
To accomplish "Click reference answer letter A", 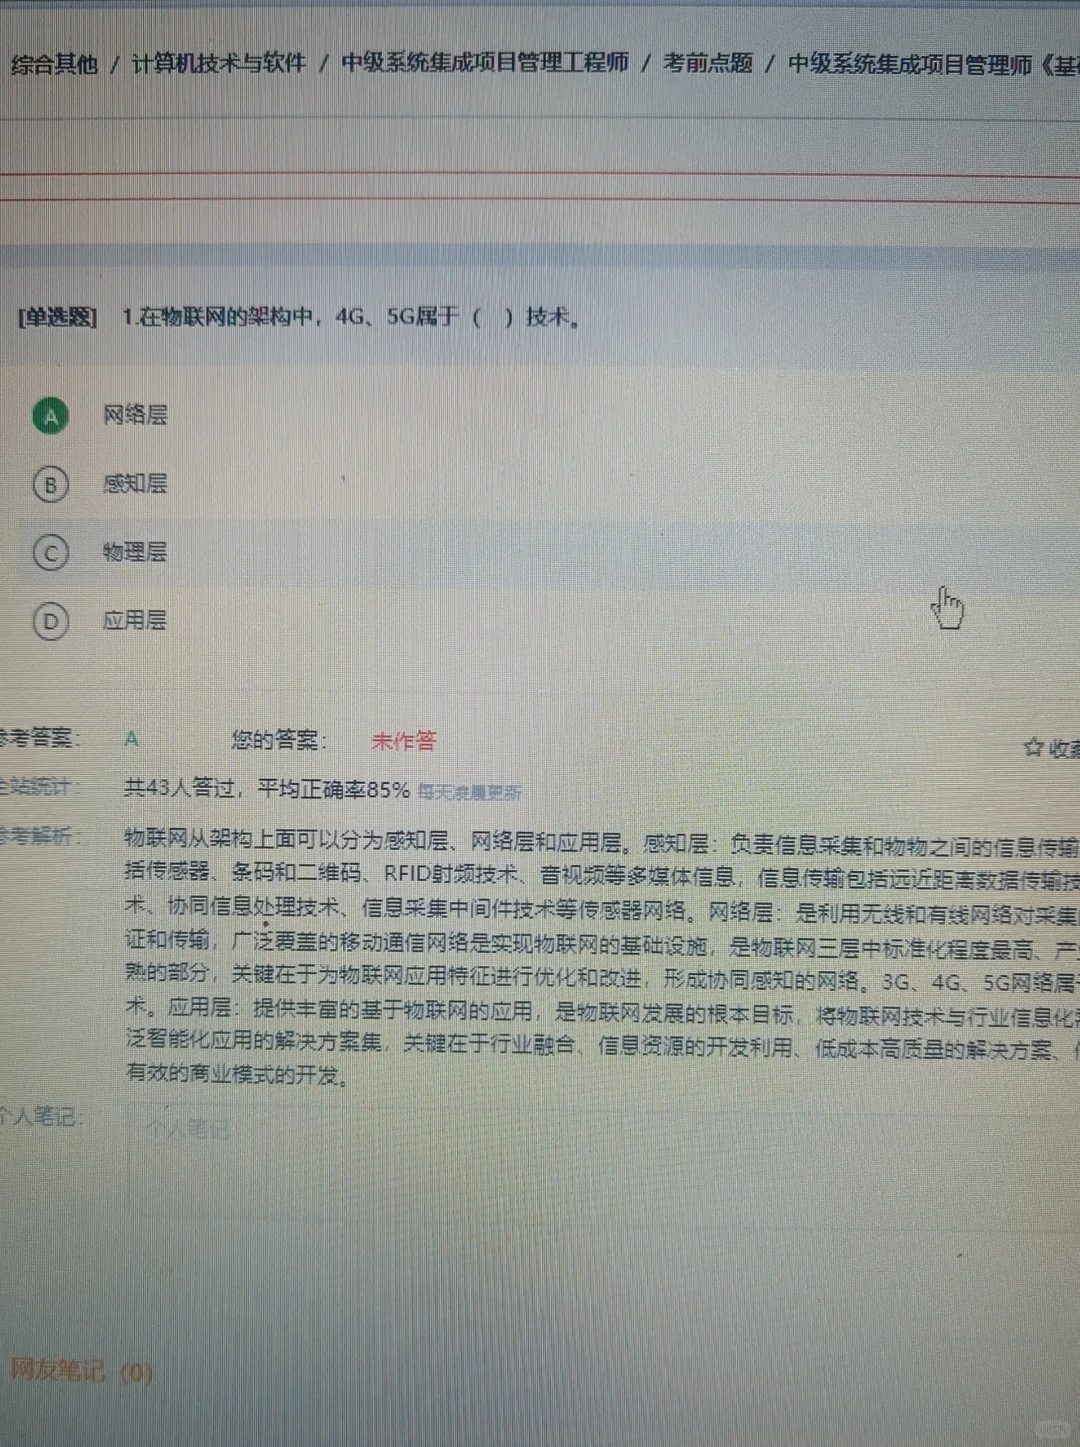I will tap(130, 739).
